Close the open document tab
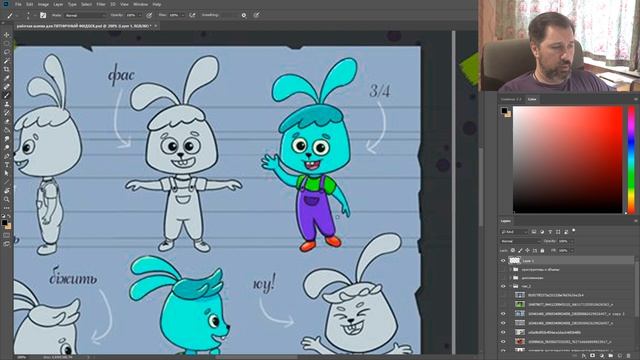 tap(156, 26)
